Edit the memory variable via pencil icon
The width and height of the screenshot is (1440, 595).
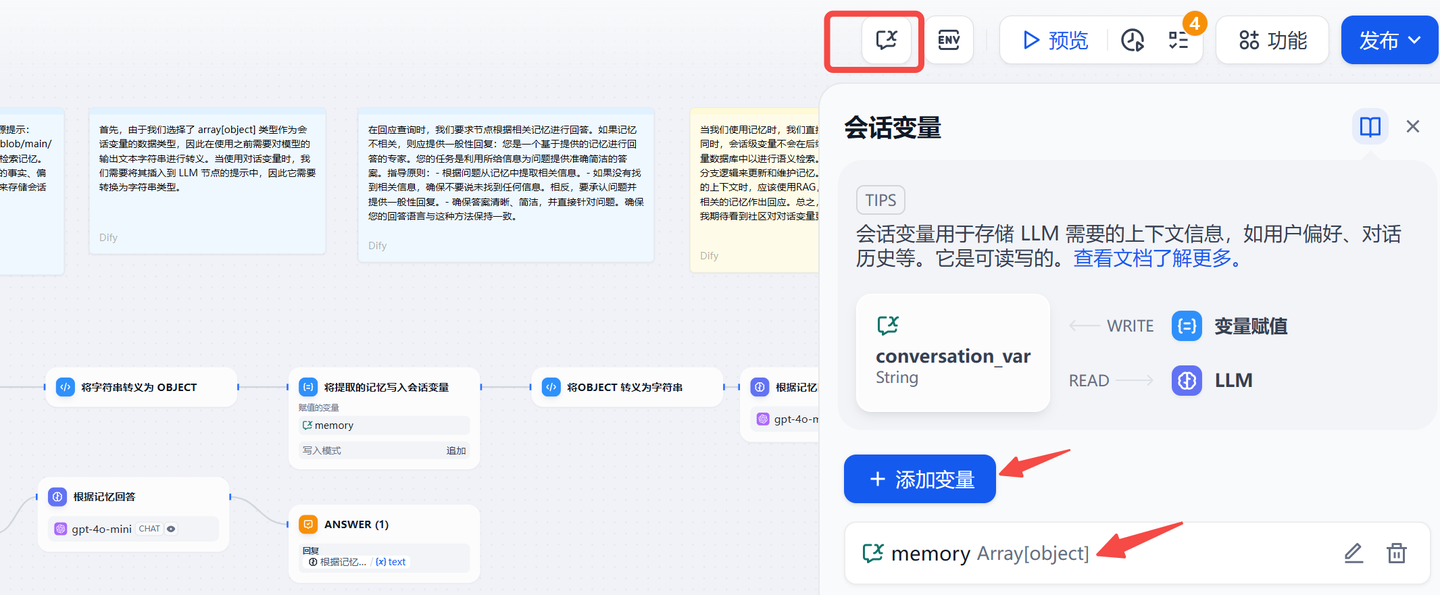point(1353,553)
